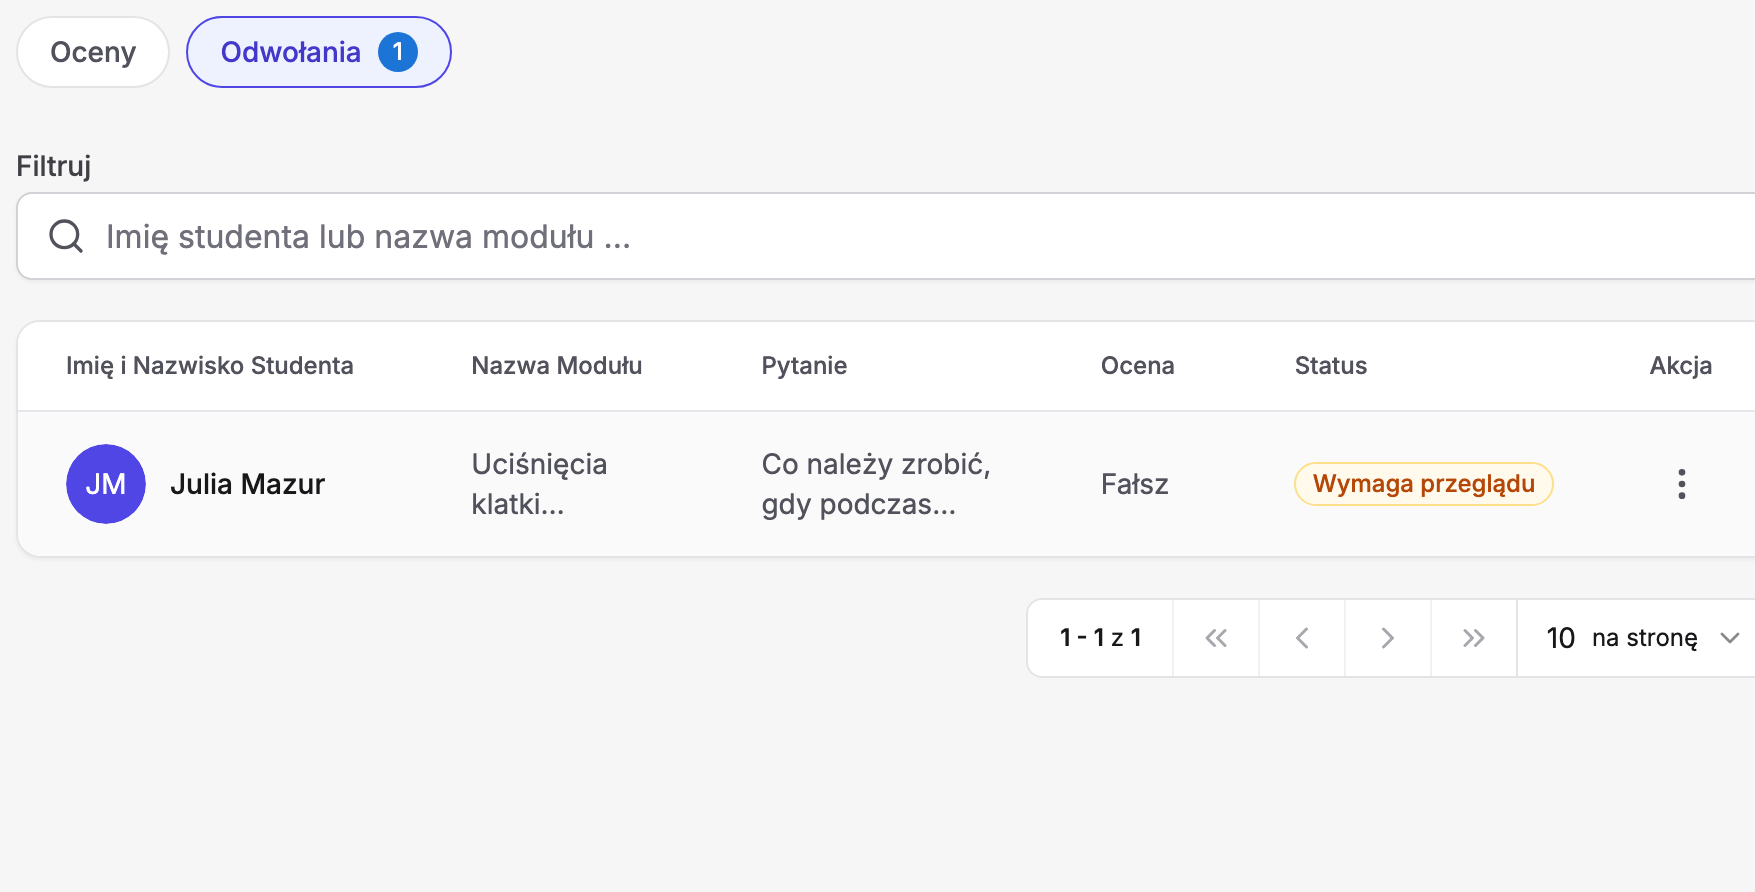Open the three-dot action menu for Julia Mazur
The image size is (1755, 892).
(1681, 484)
